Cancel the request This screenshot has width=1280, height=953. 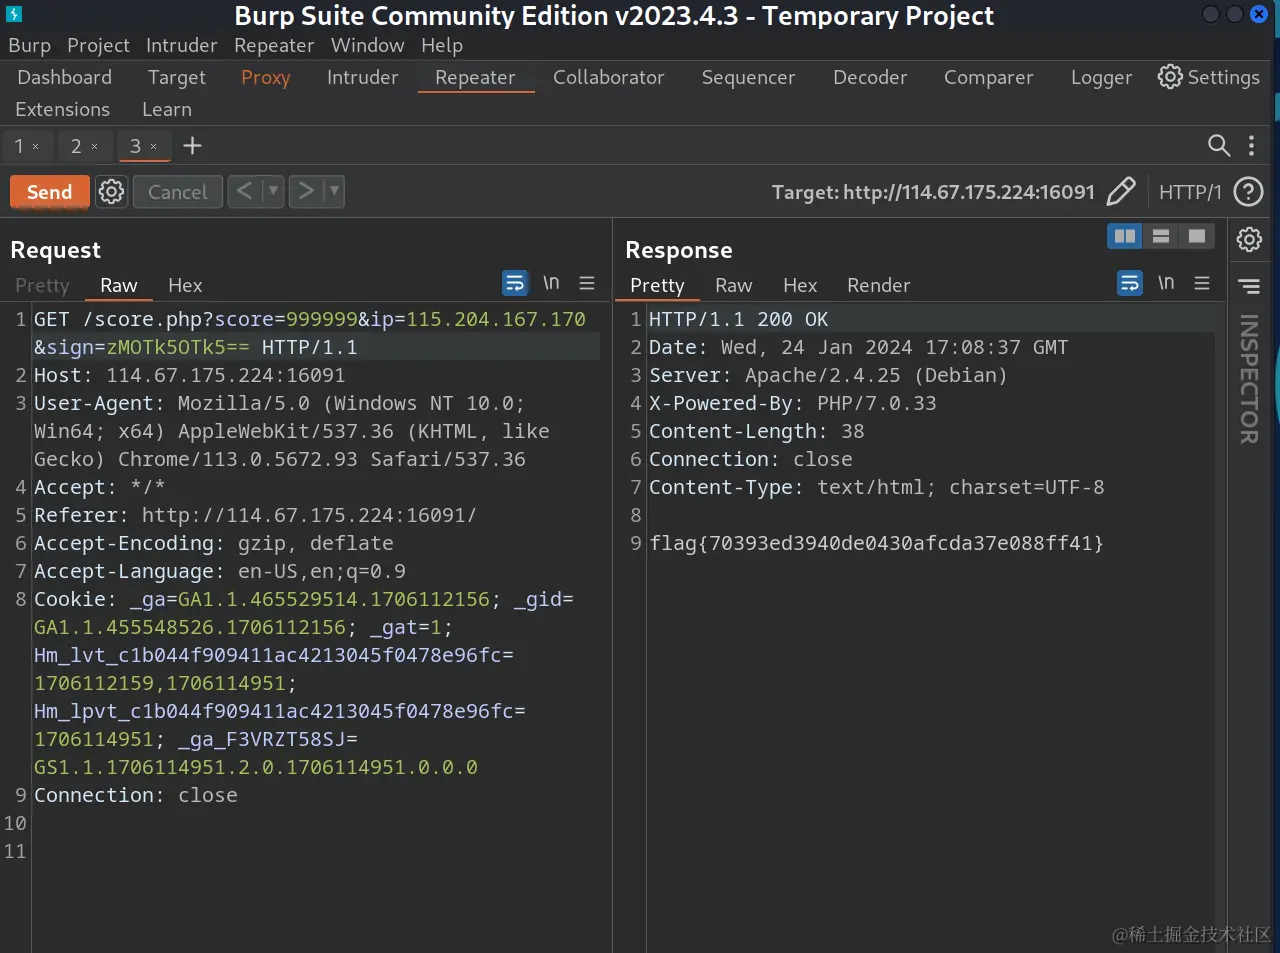[x=178, y=192]
